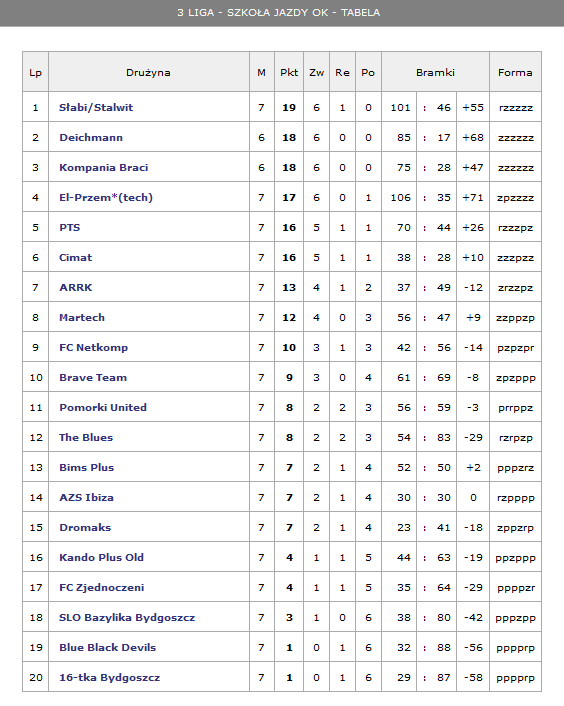
Task: Open the SLO Bazylika Bydgoszcz link
Action: click(127, 617)
